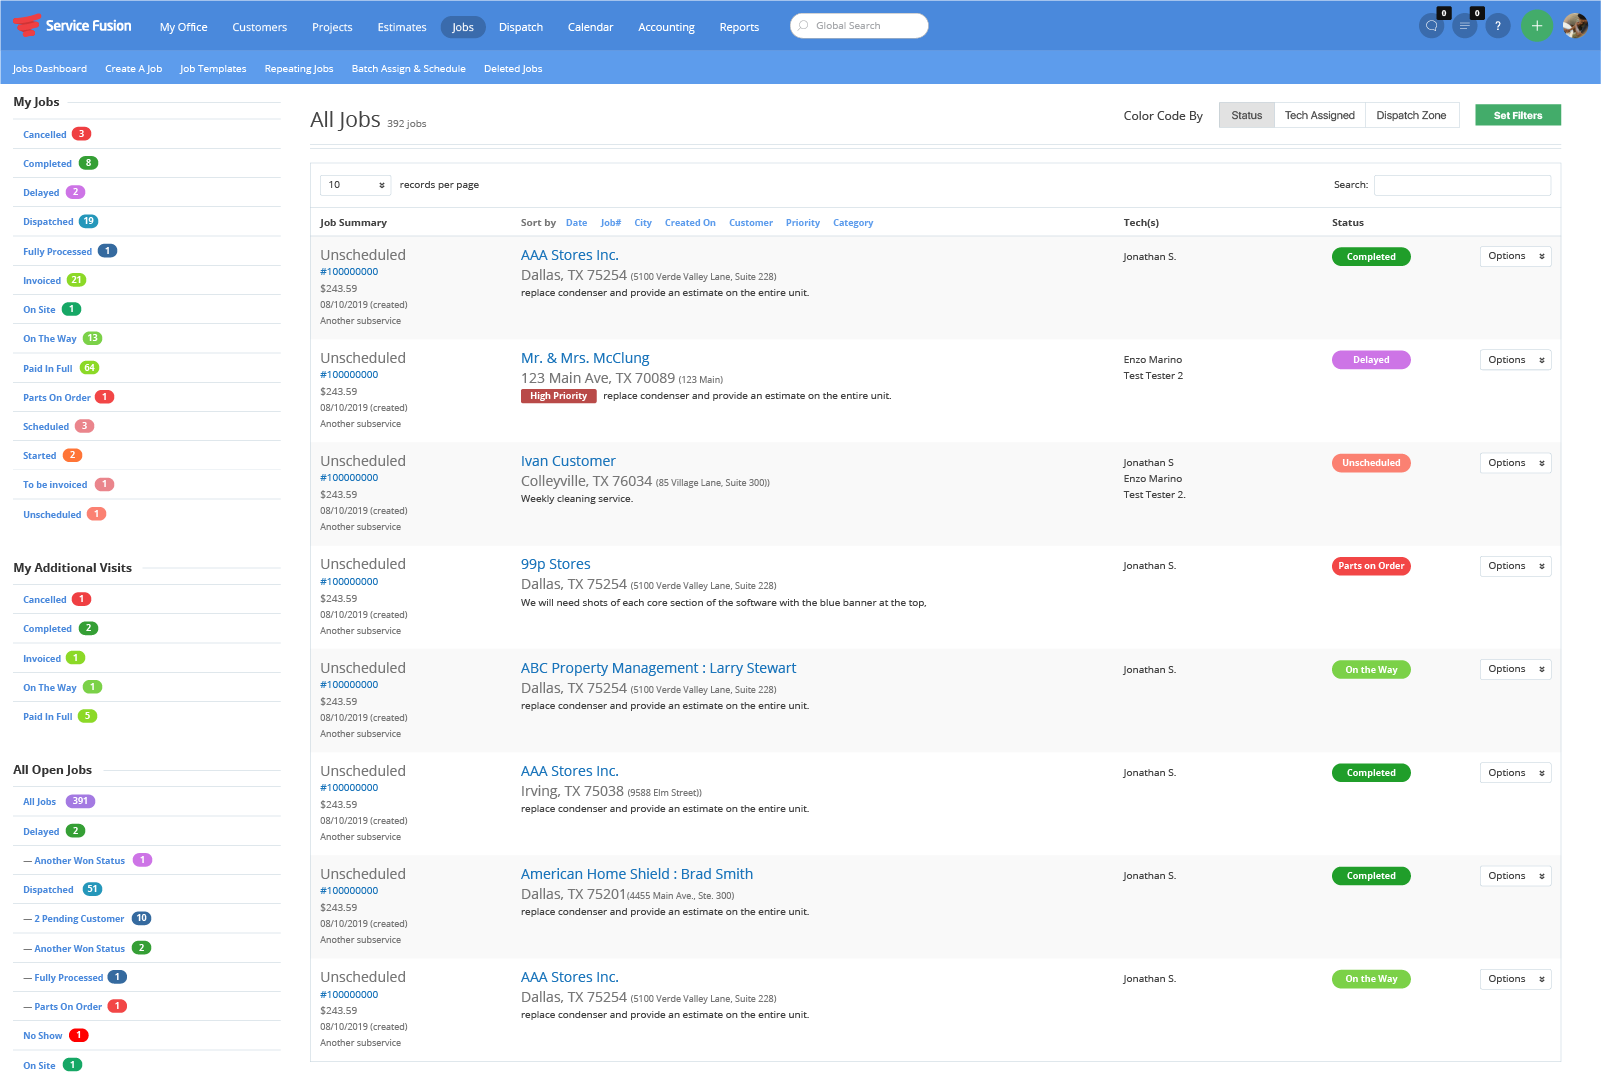Color code by Dispatch Zone

tap(1411, 115)
